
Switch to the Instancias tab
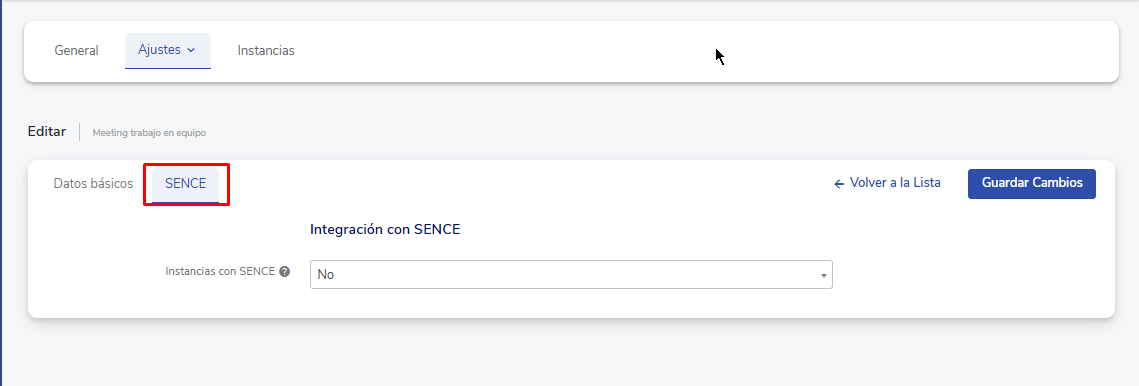pos(266,51)
